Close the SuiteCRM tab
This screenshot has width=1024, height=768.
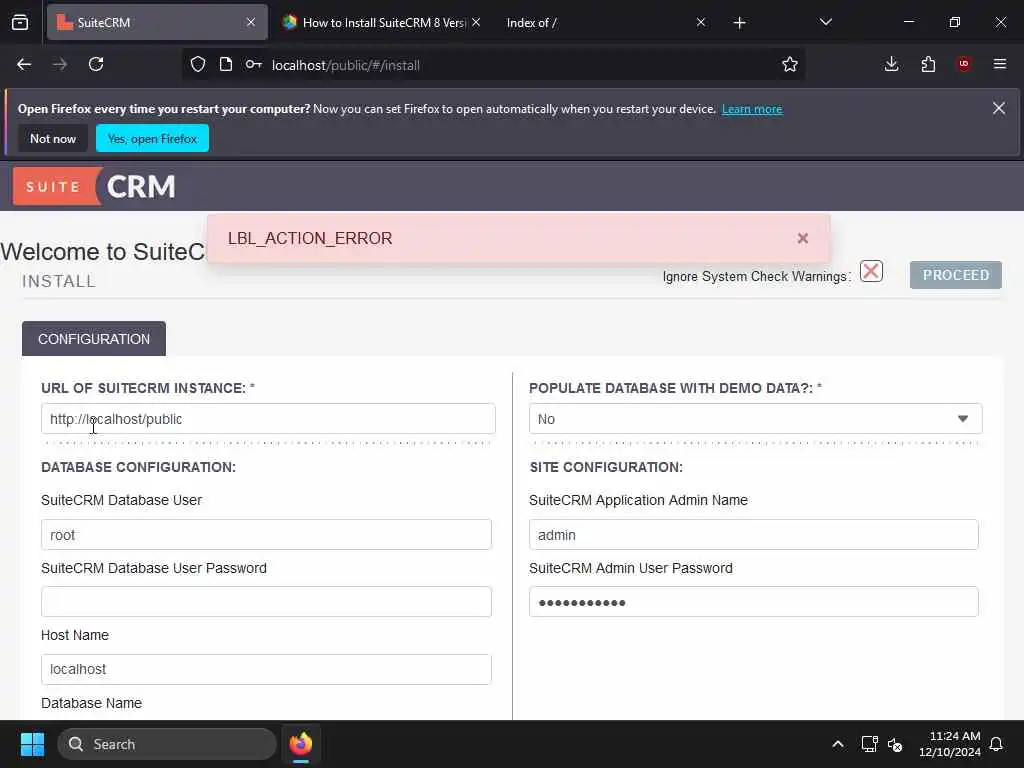[251, 22]
